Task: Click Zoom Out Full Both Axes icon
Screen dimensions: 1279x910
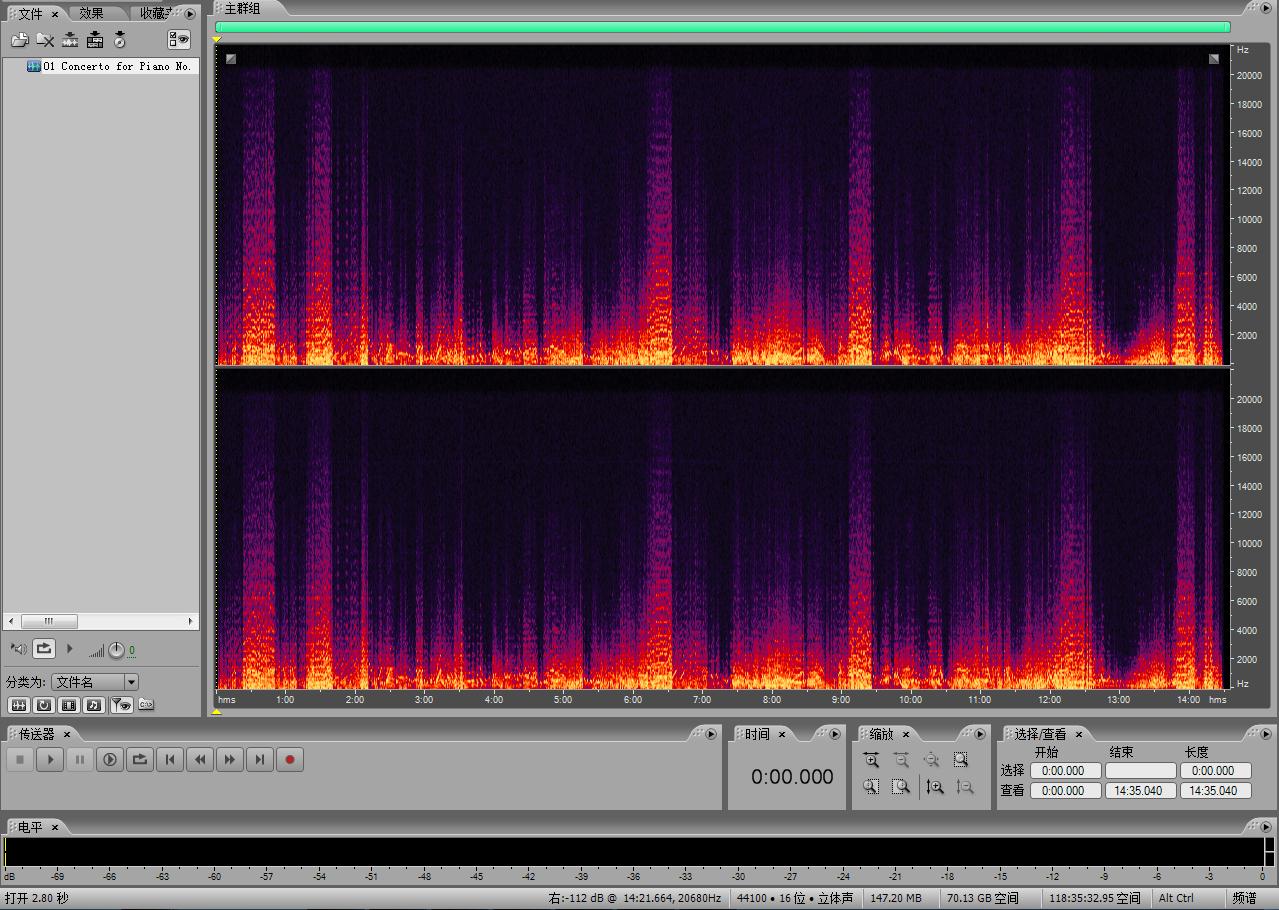Action: tap(931, 760)
